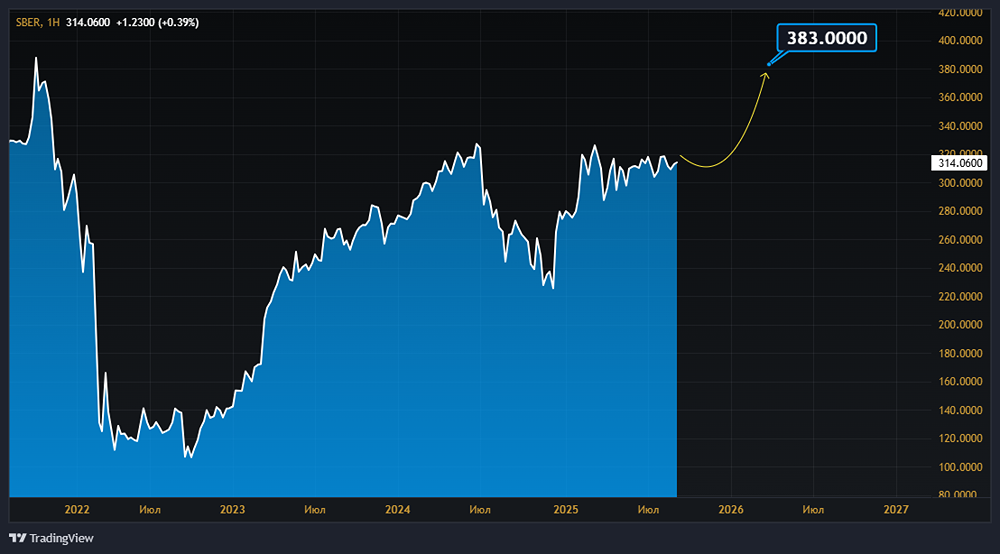Screen dimensions: 1000x554
Task: Click the 2027 label on time axis
Action: point(896,509)
